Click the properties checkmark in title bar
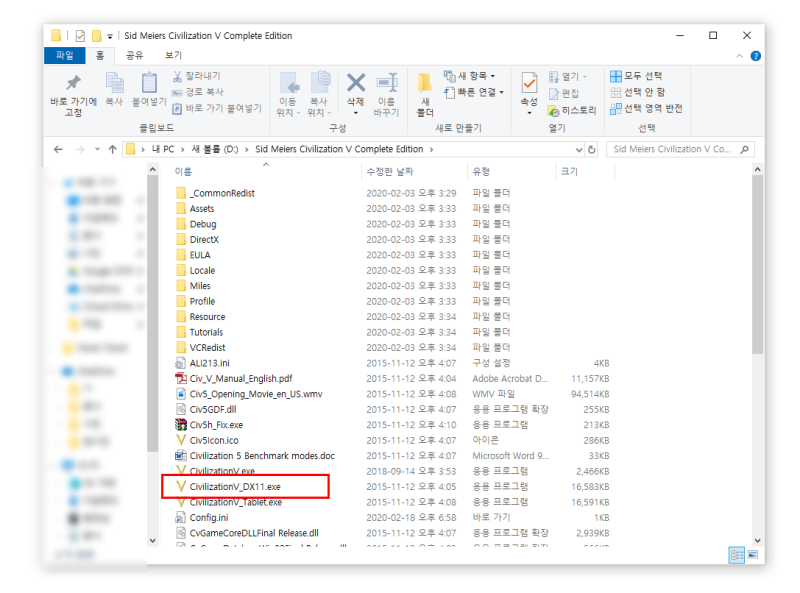 [x=80, y=36]
